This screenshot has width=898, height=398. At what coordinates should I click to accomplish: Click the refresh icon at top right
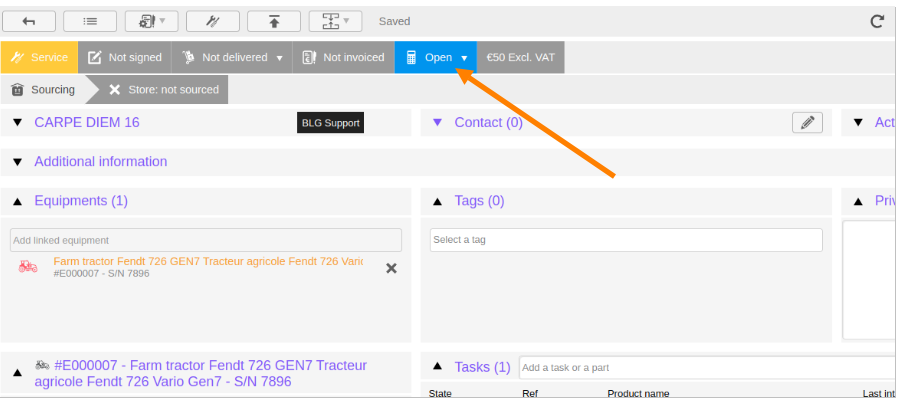[x=877, y=21]
